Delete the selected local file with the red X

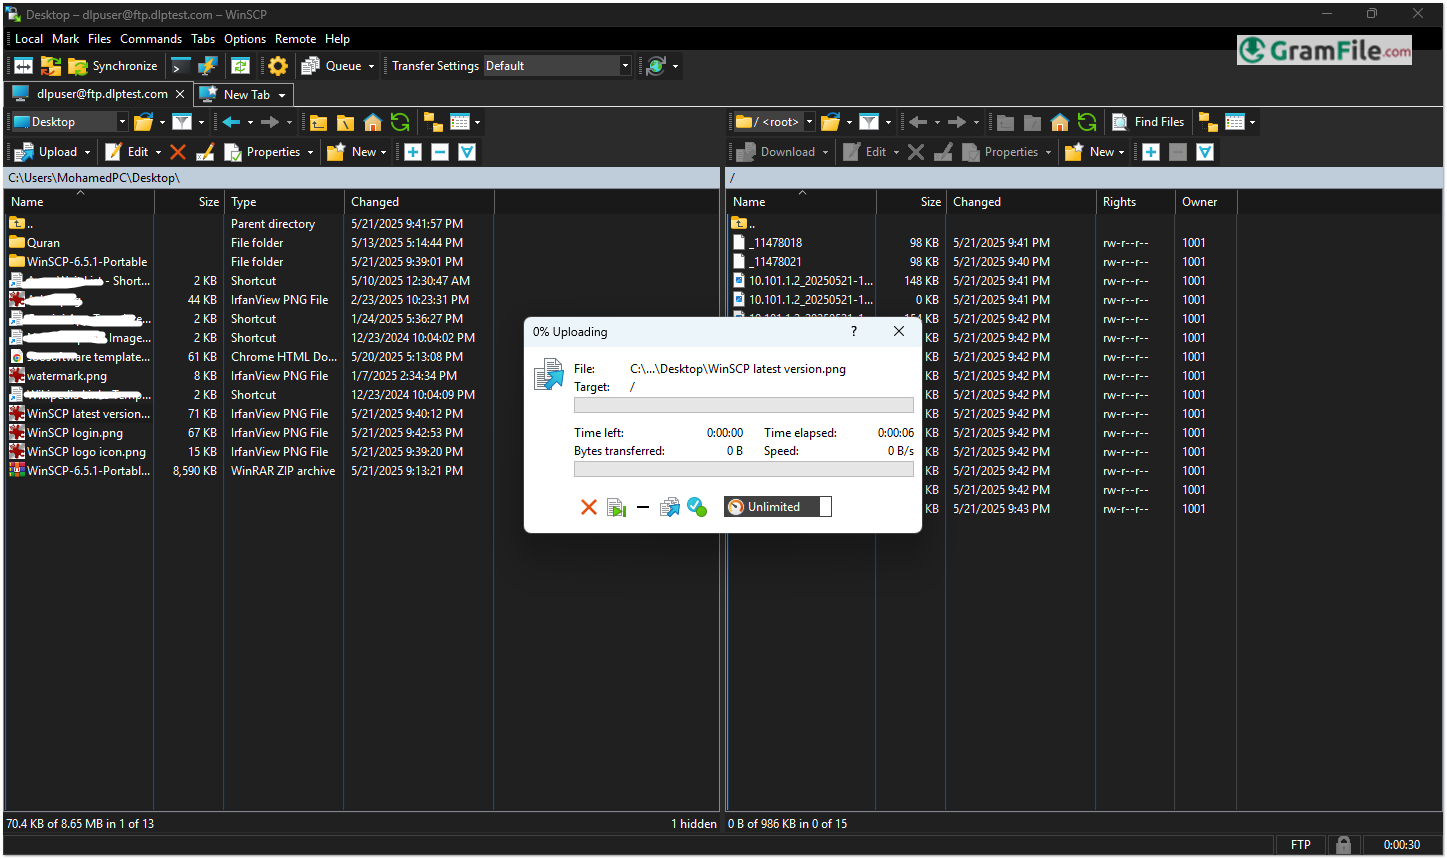(x=178, y=152)
